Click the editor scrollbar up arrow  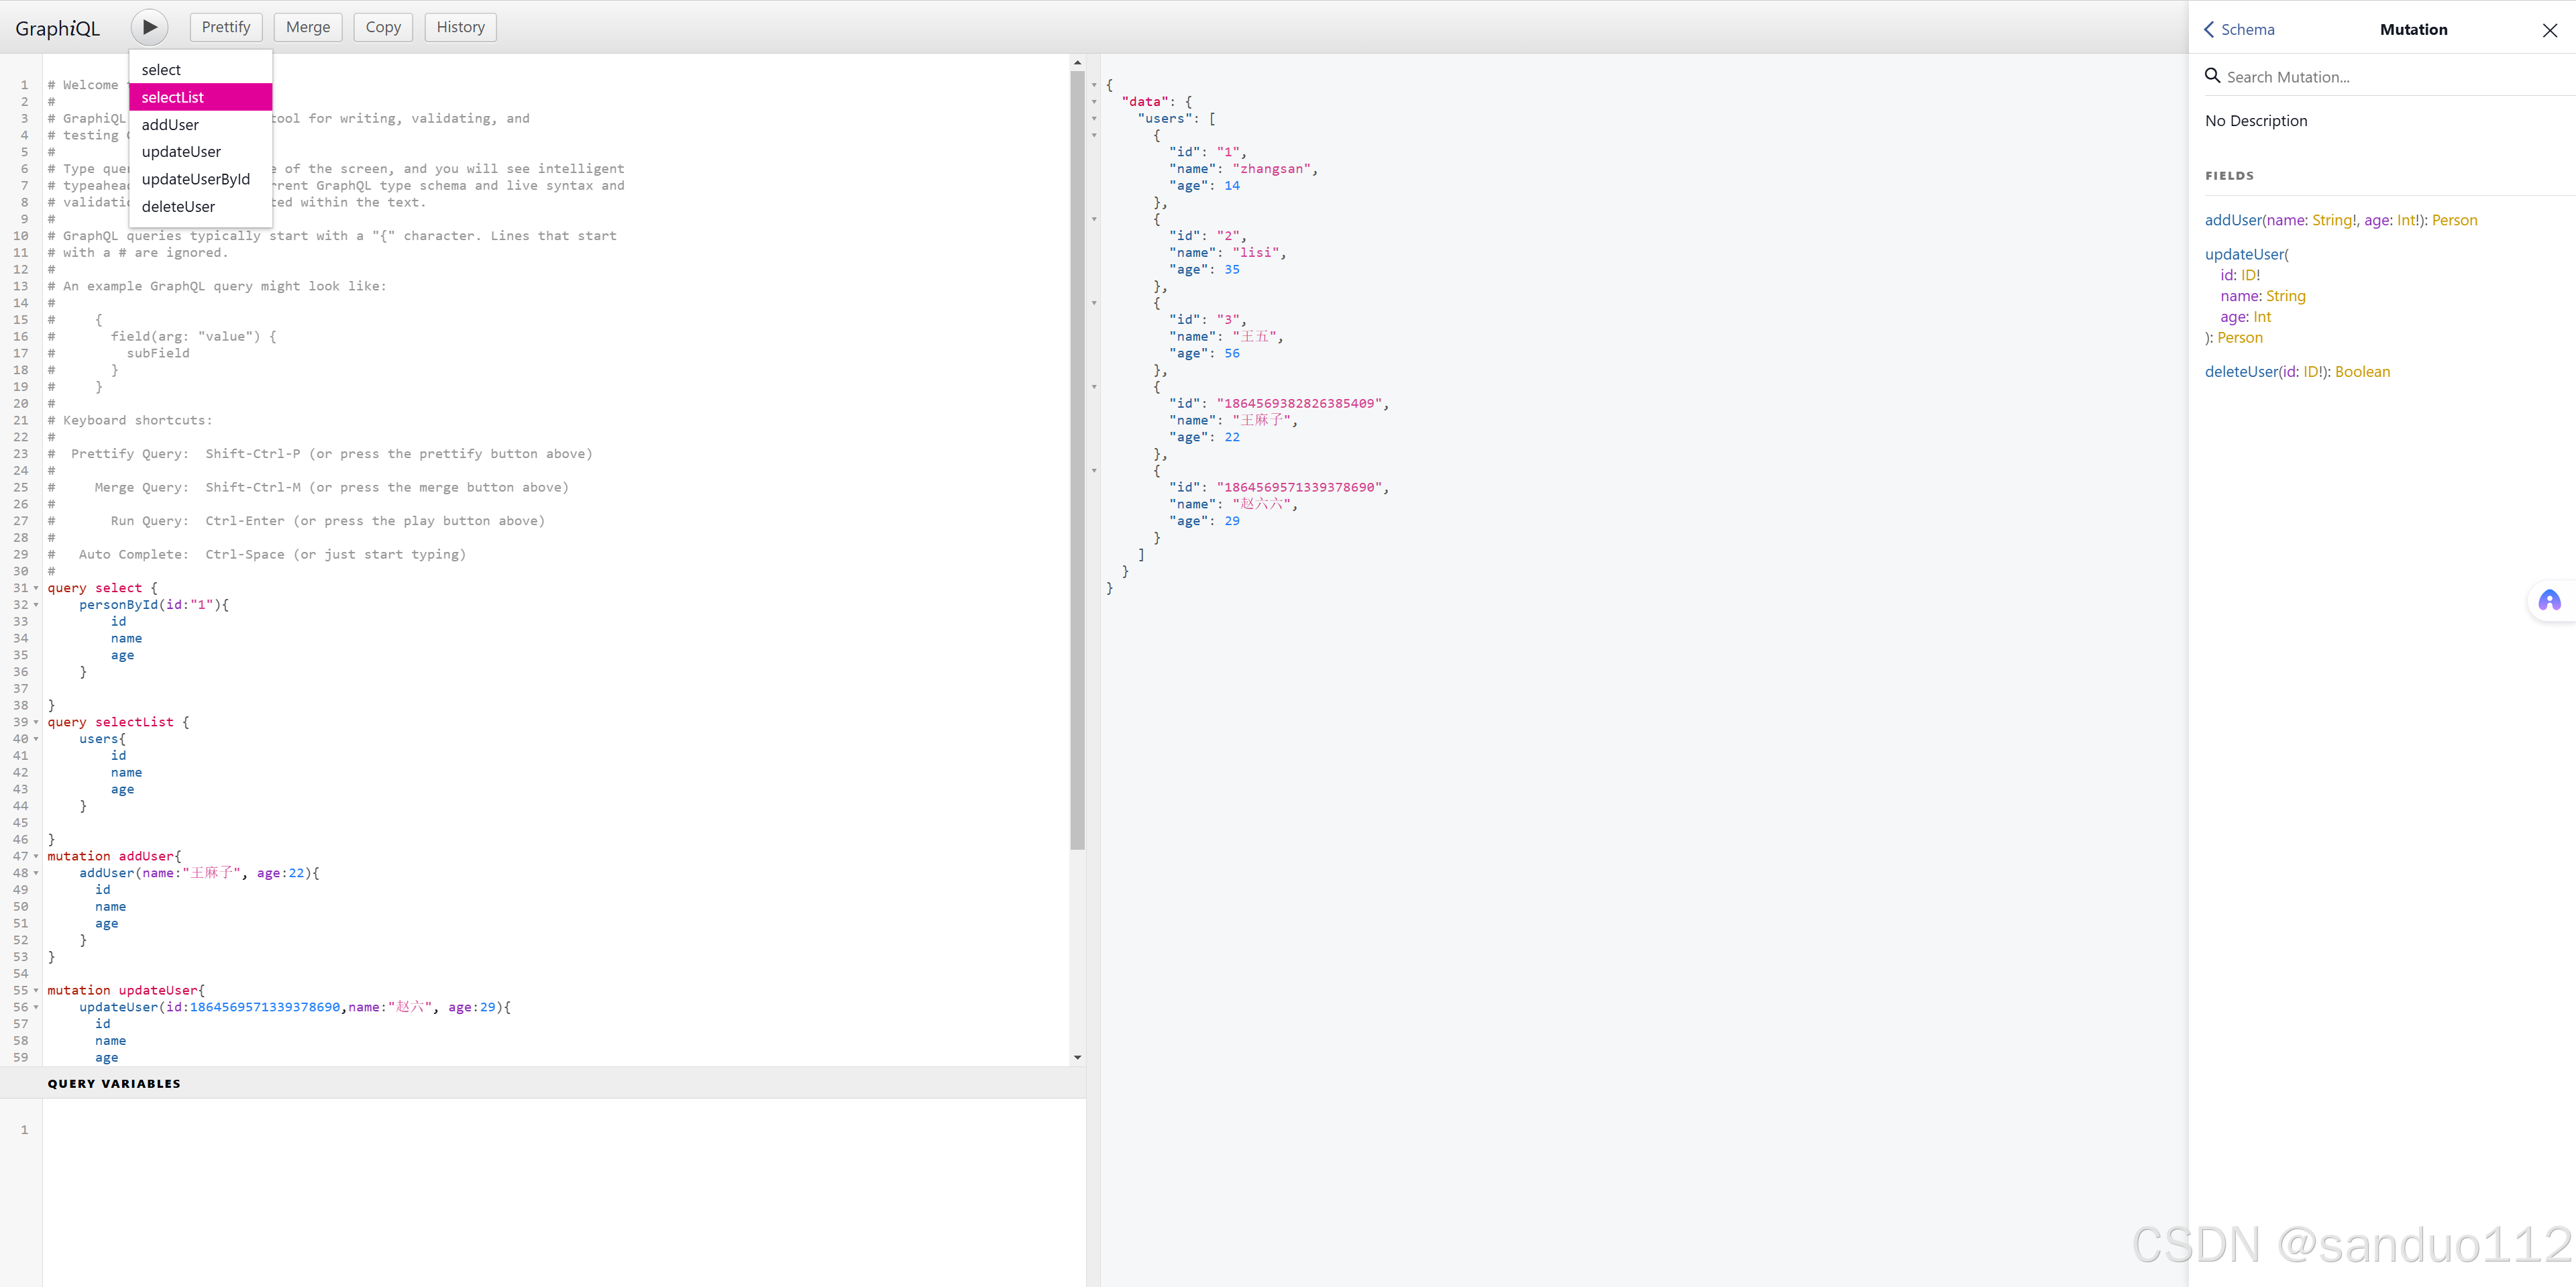point(1077,62)
